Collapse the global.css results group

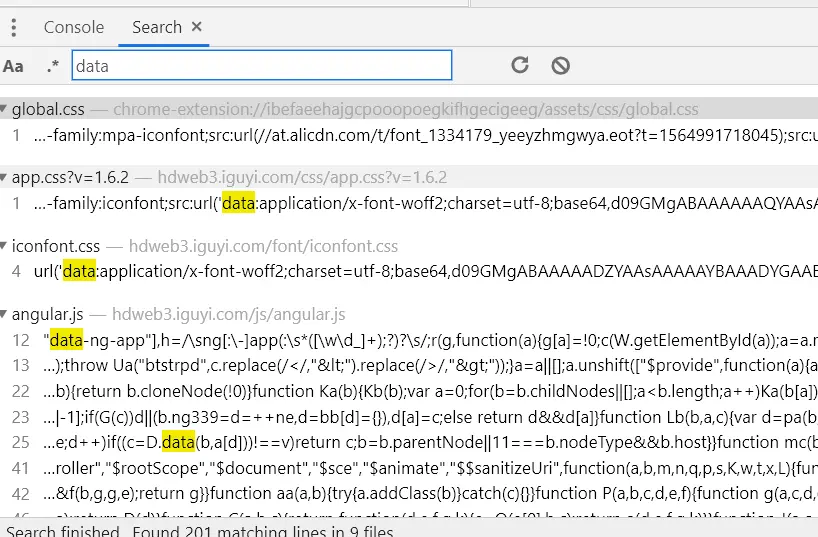click(4, 109)
